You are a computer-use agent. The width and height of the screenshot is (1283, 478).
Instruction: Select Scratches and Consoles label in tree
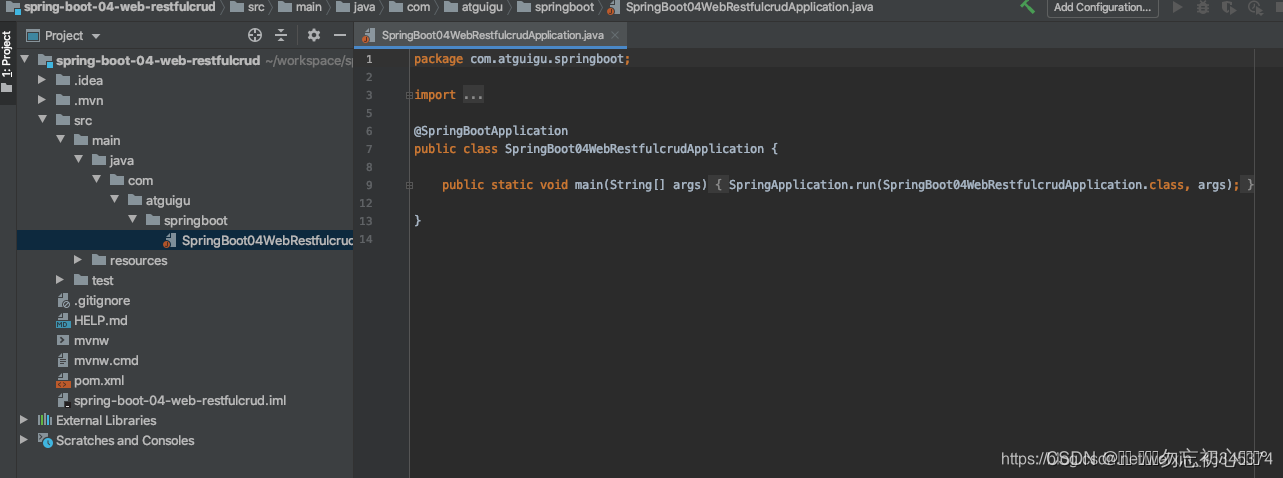click(125, 440)
